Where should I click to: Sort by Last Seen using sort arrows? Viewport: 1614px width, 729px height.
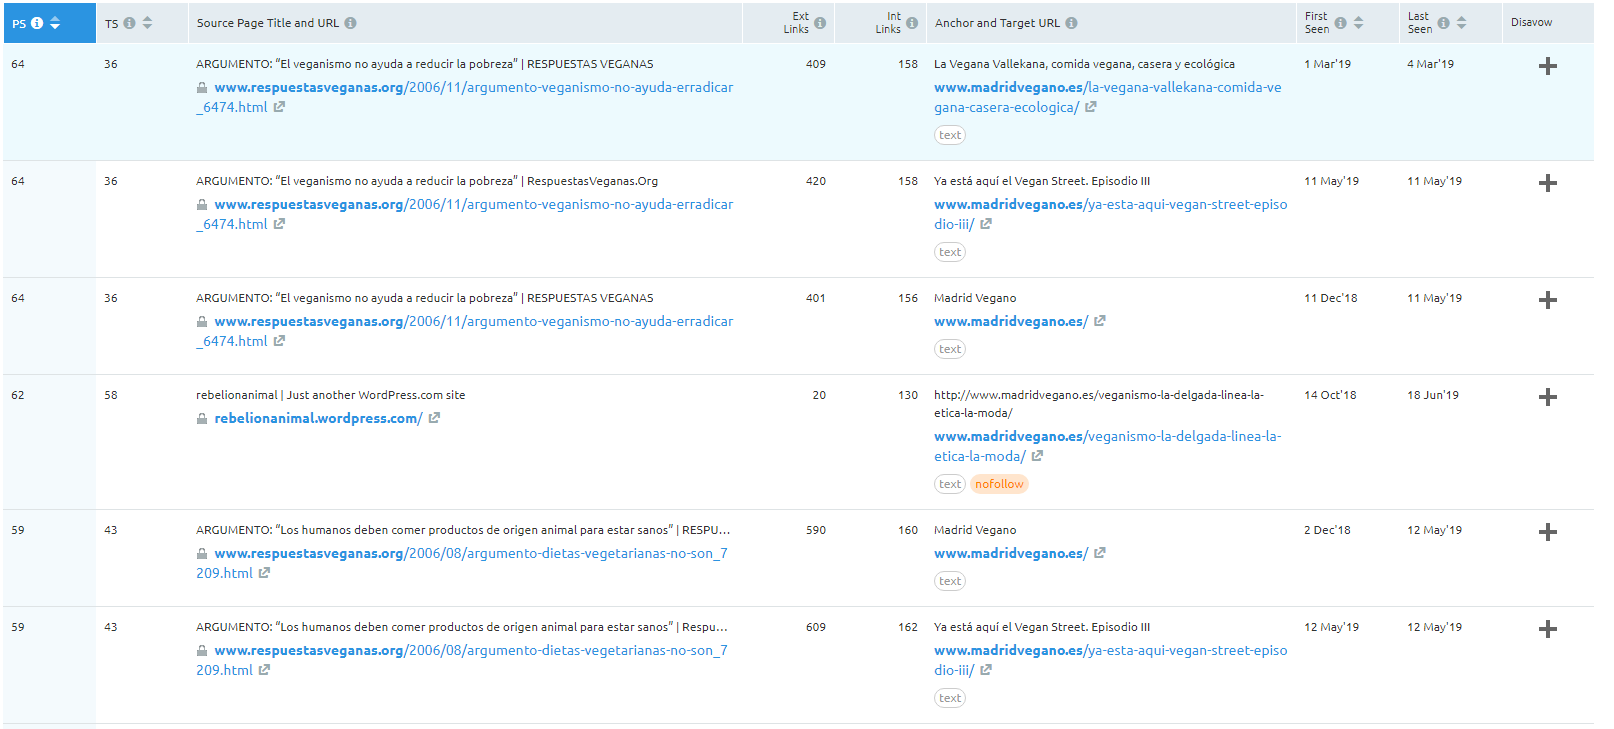coord(1461,23)
